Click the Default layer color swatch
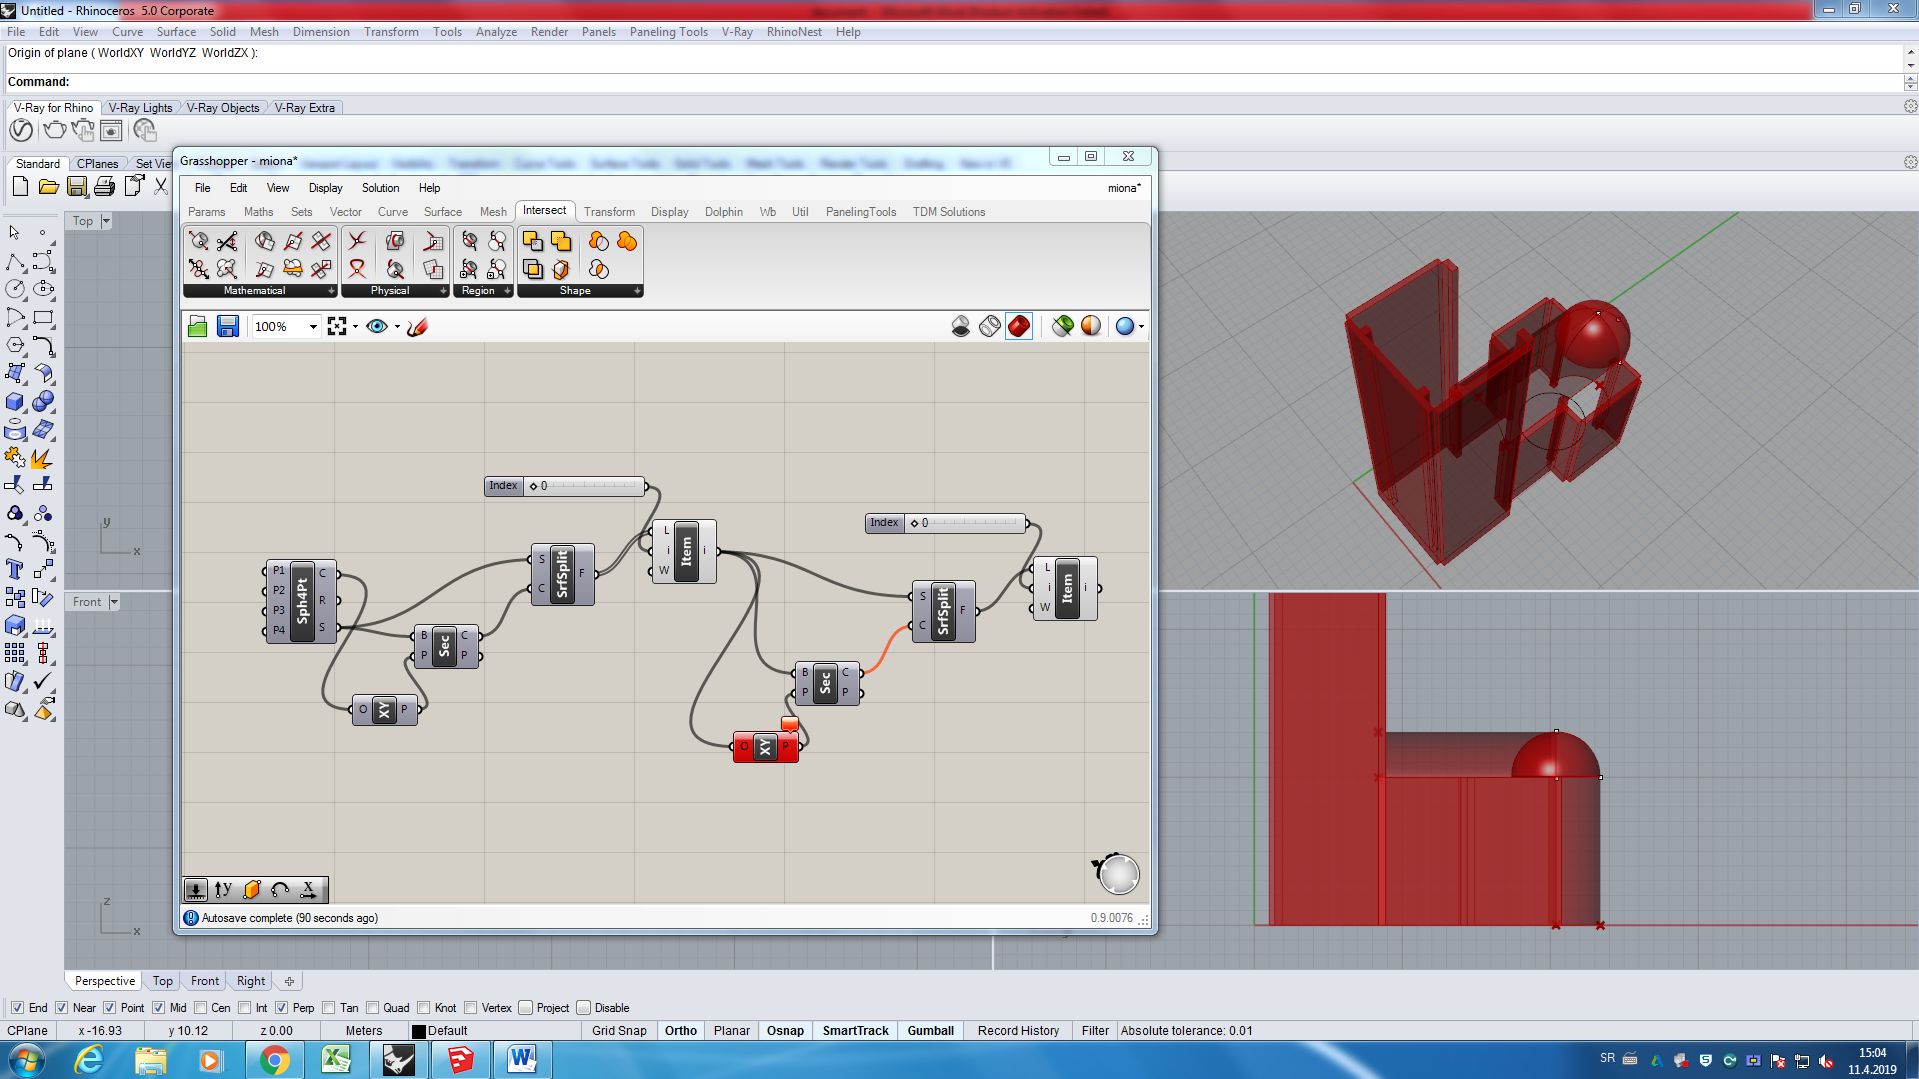Viewport: 1919px width, 1079px height. coord(419,1031)
